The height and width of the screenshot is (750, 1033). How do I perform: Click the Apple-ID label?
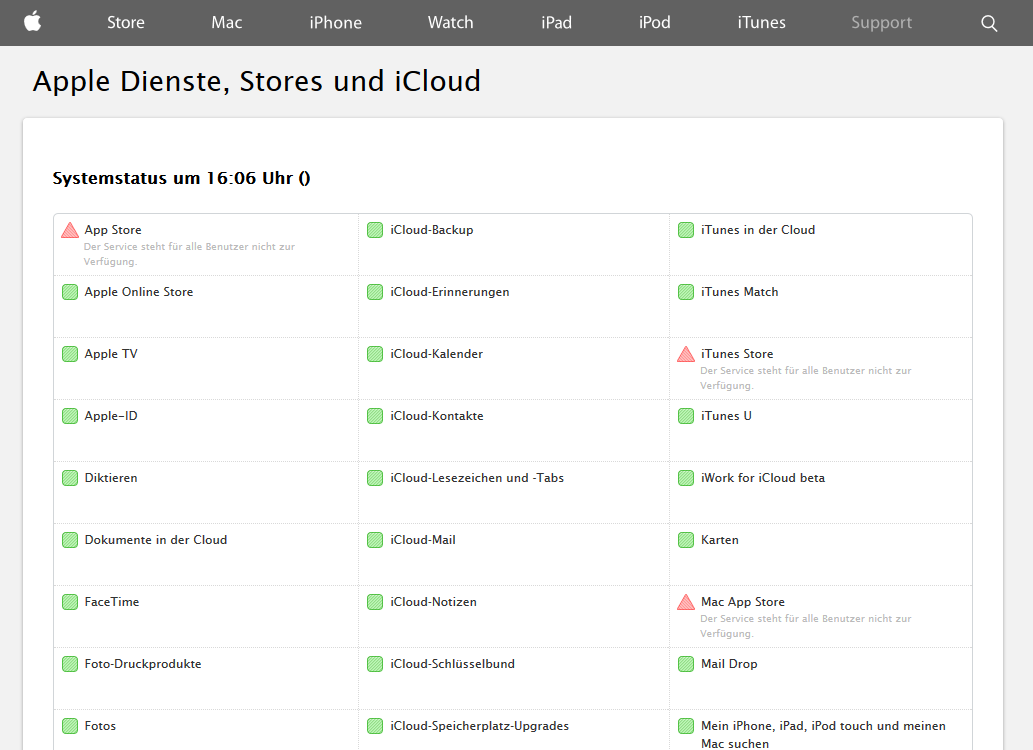[x=111, y=416]
